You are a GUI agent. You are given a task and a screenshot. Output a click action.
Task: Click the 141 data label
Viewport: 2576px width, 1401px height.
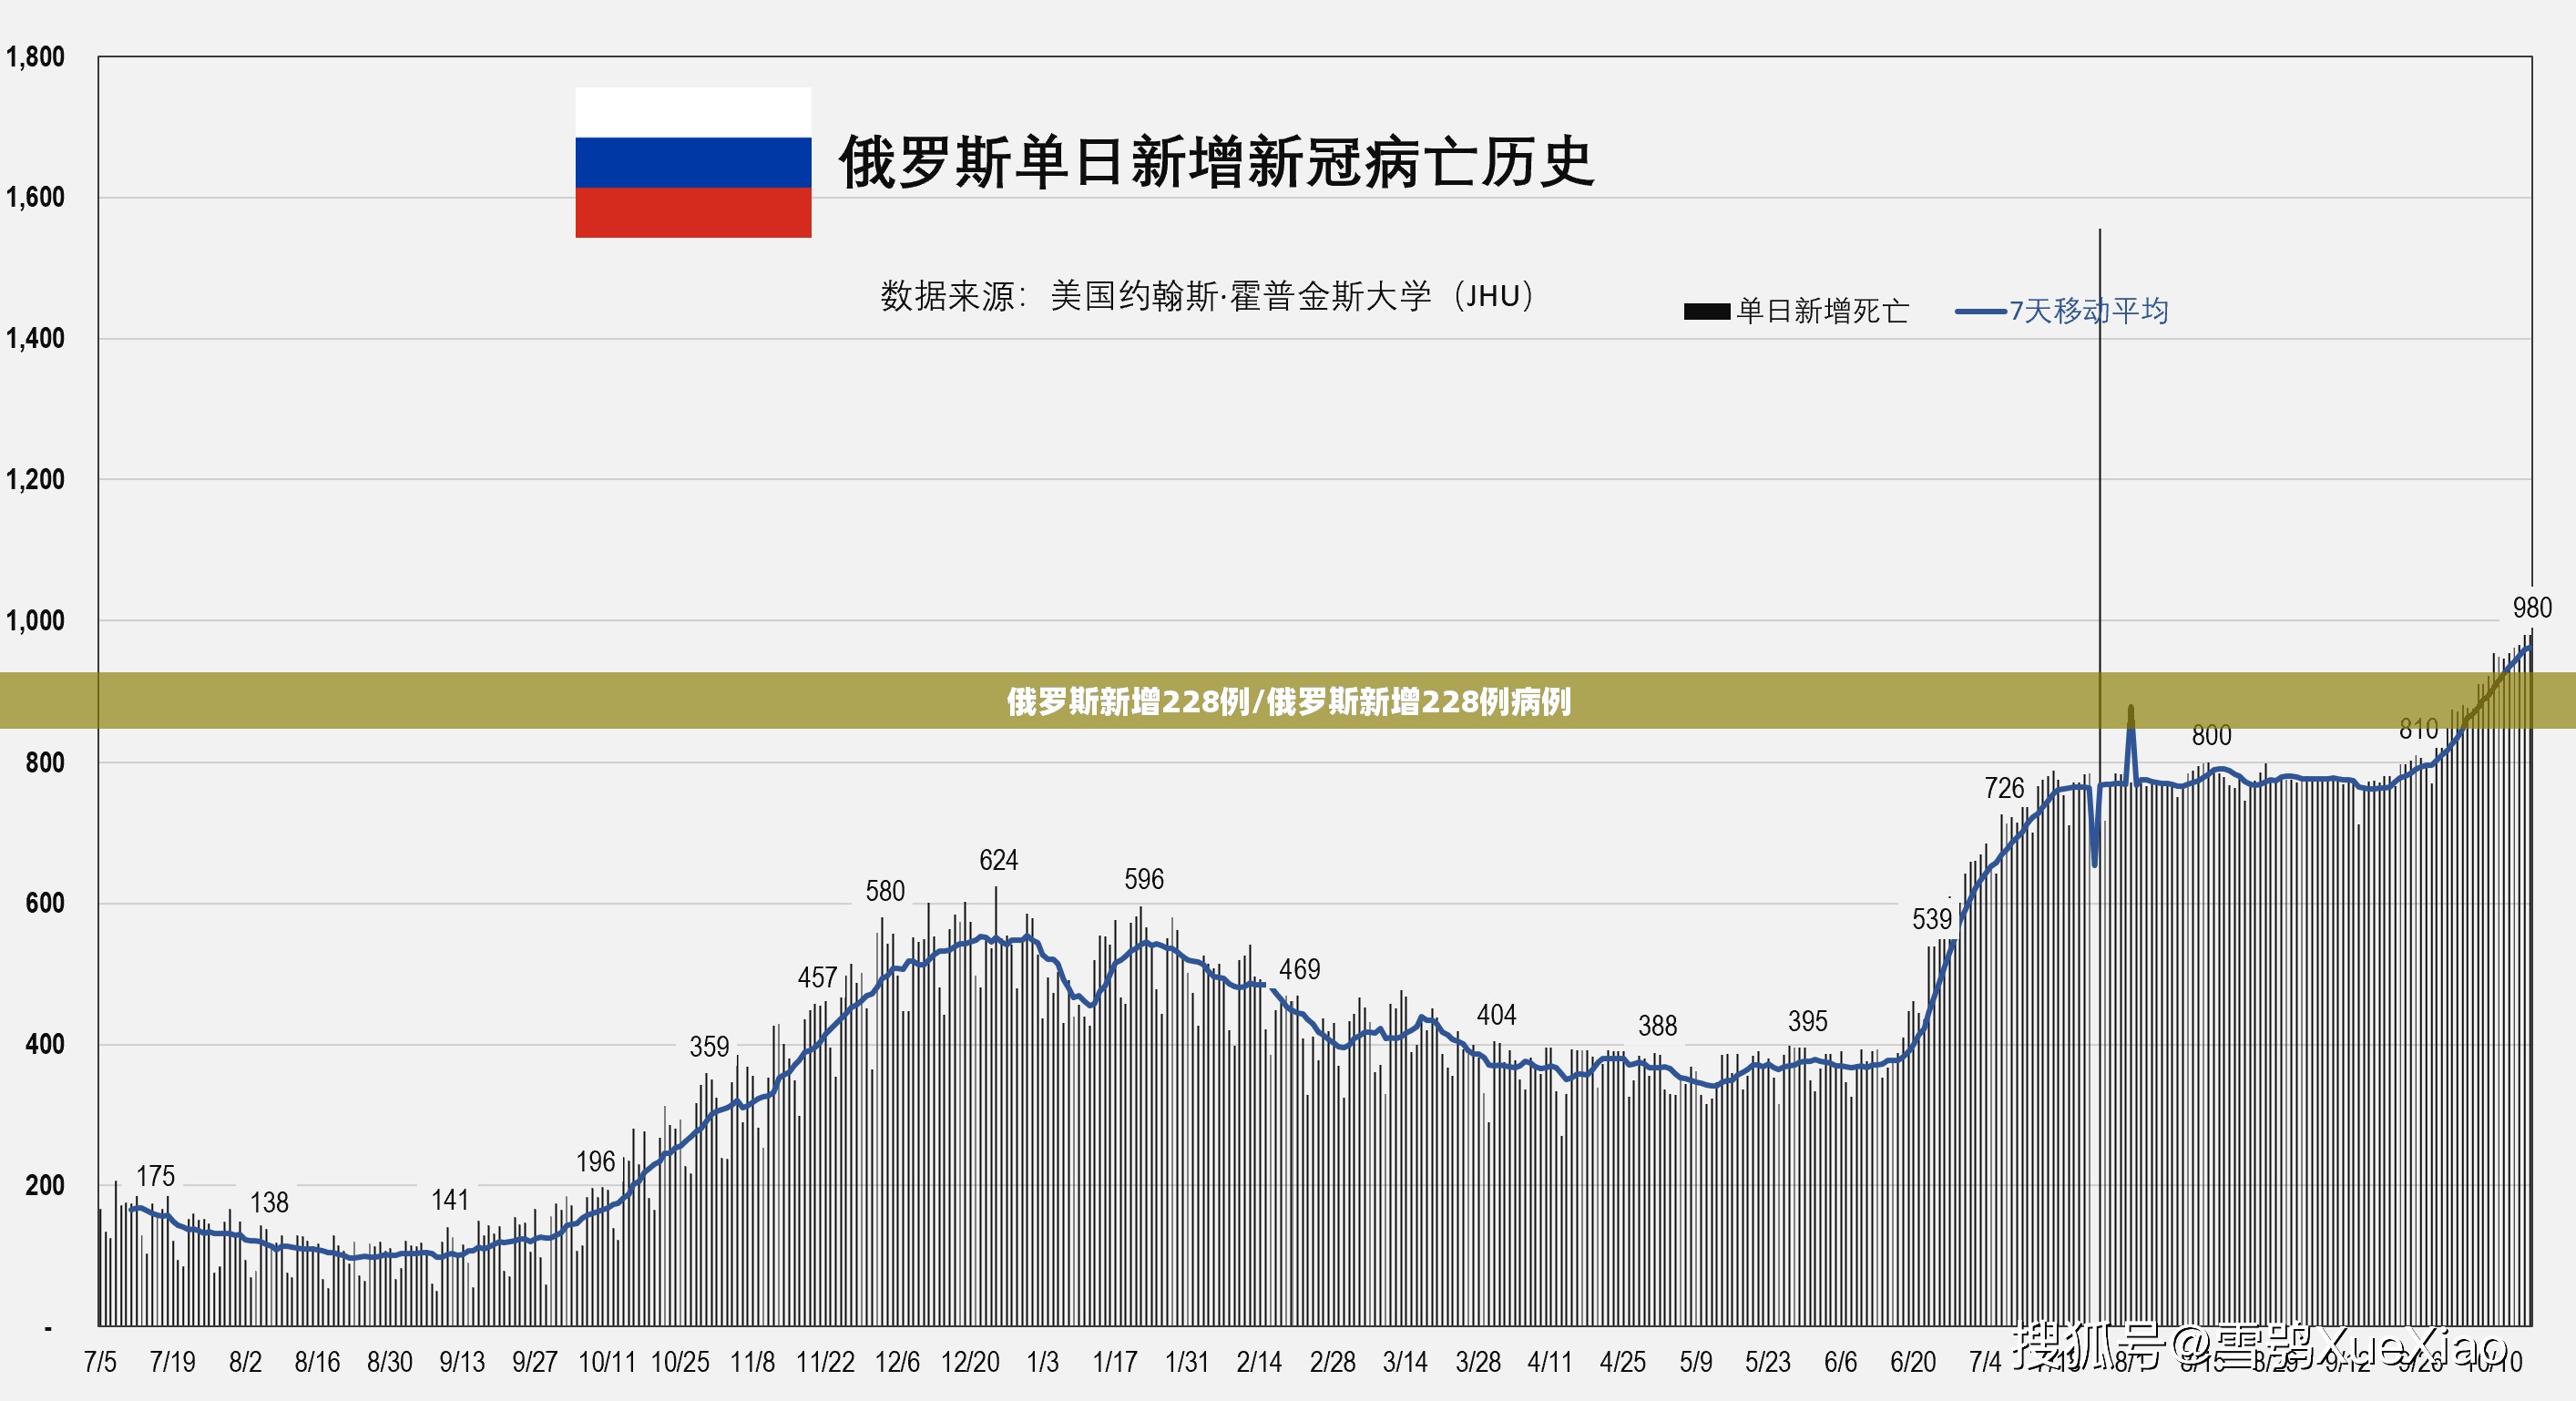[x=450, y=1200]
